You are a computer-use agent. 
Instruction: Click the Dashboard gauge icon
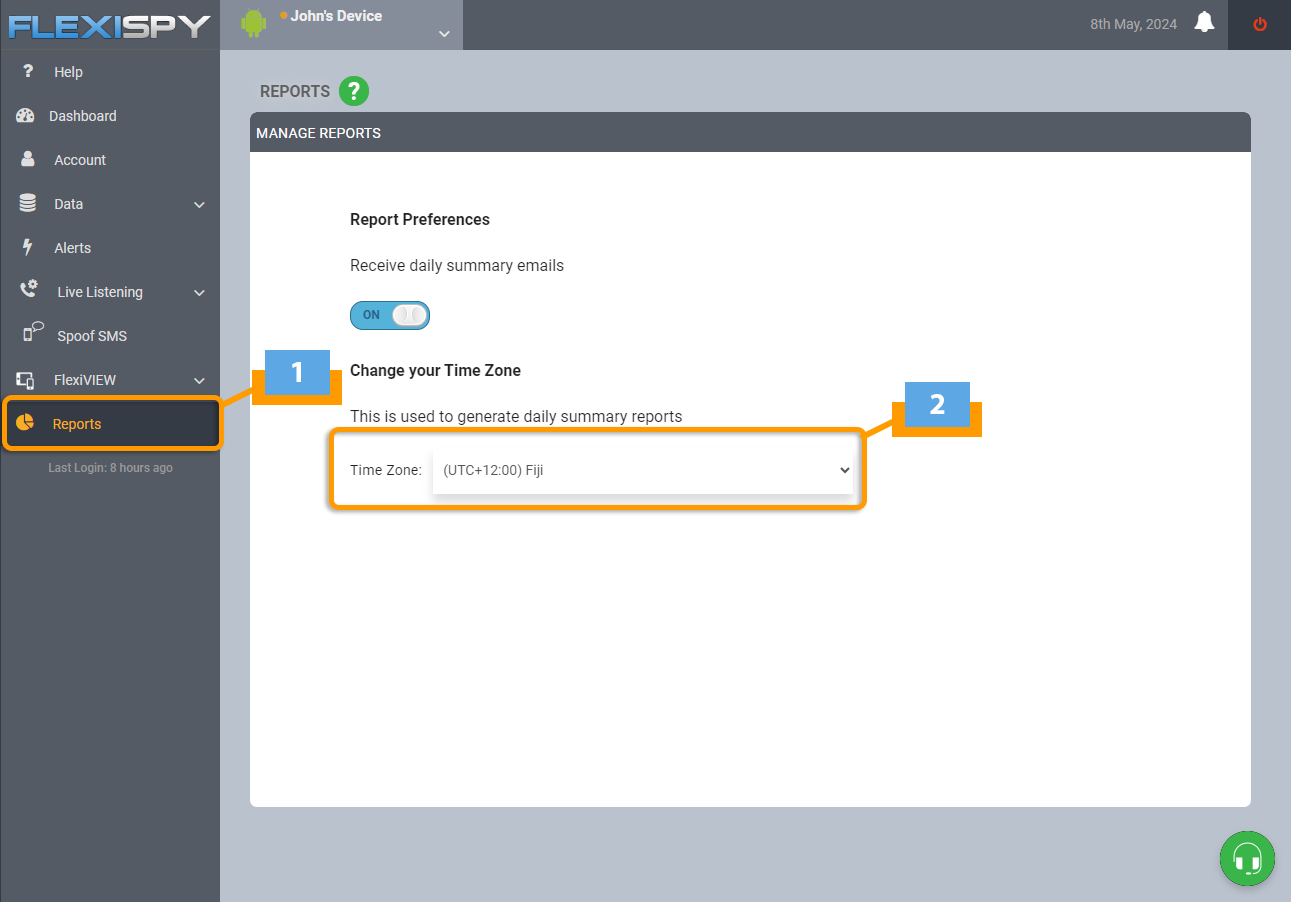(26, 116)
